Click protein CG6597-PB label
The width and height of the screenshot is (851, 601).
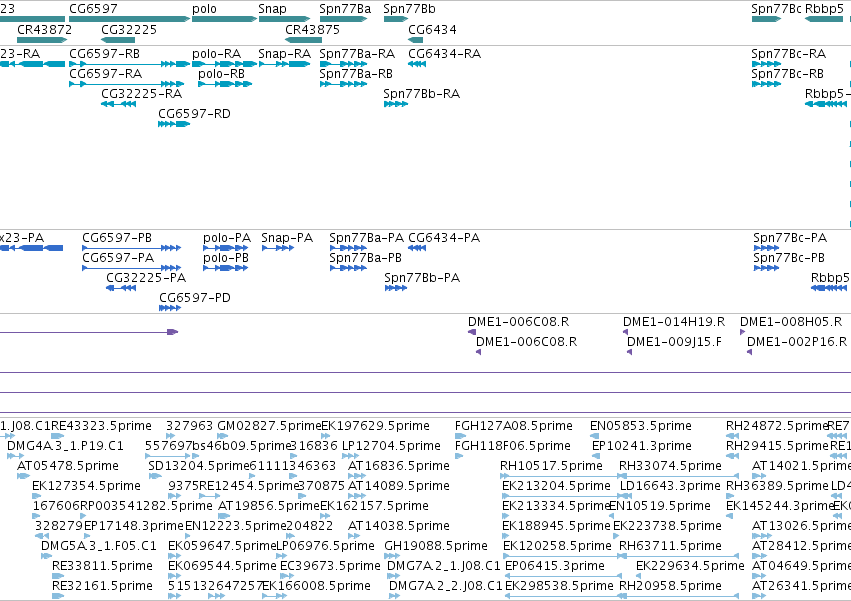(x=117, y=238)
